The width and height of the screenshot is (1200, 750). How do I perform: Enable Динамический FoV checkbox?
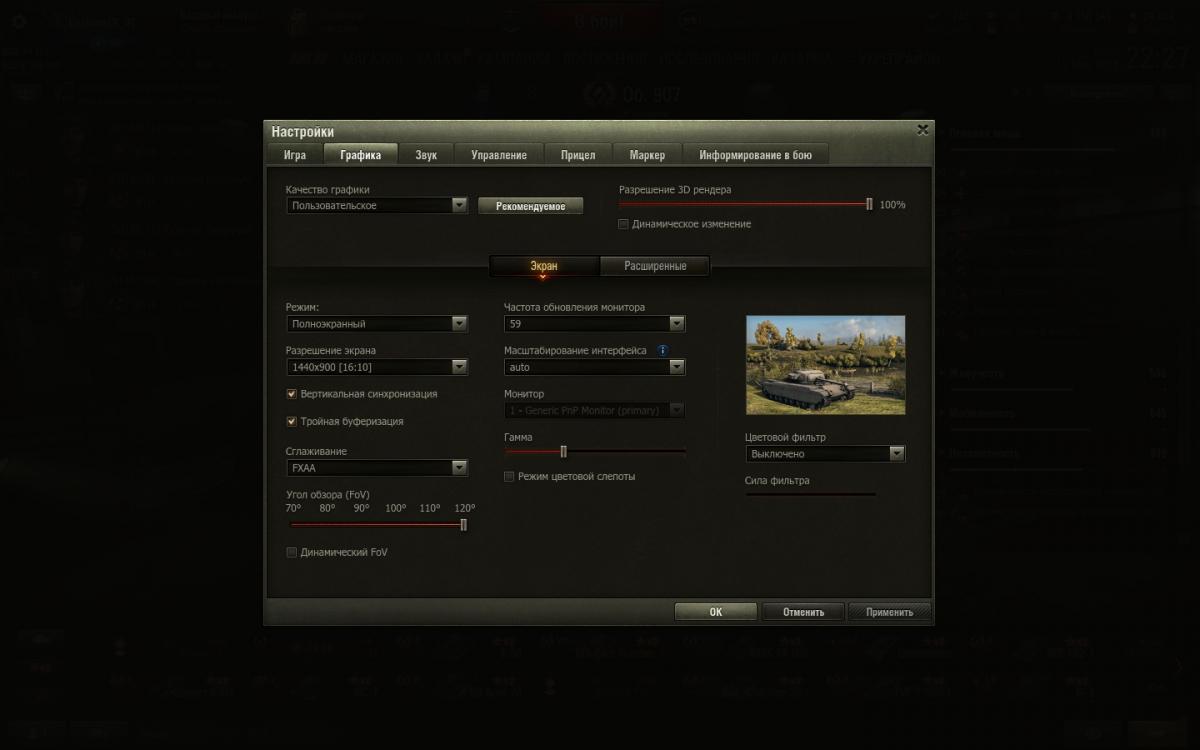click(x=292, y=552)
